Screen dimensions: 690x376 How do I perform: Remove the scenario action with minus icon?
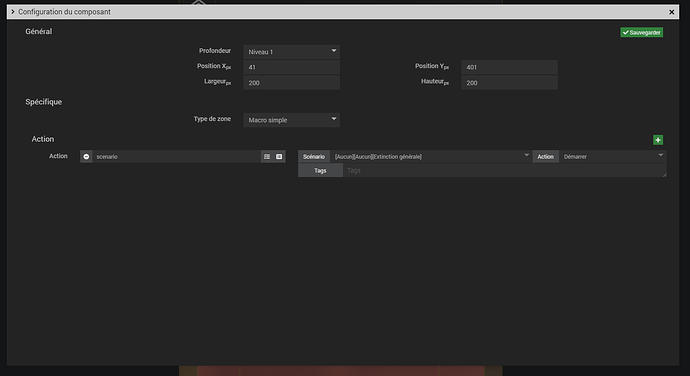pos(86,156)
